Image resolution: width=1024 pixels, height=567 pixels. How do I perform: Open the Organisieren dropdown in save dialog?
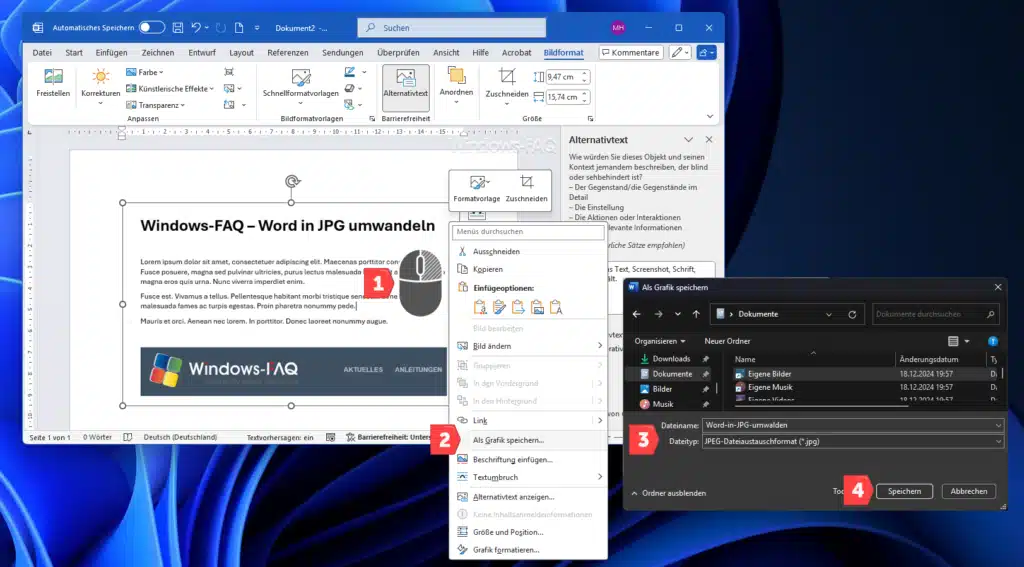[x=660, y=341]
